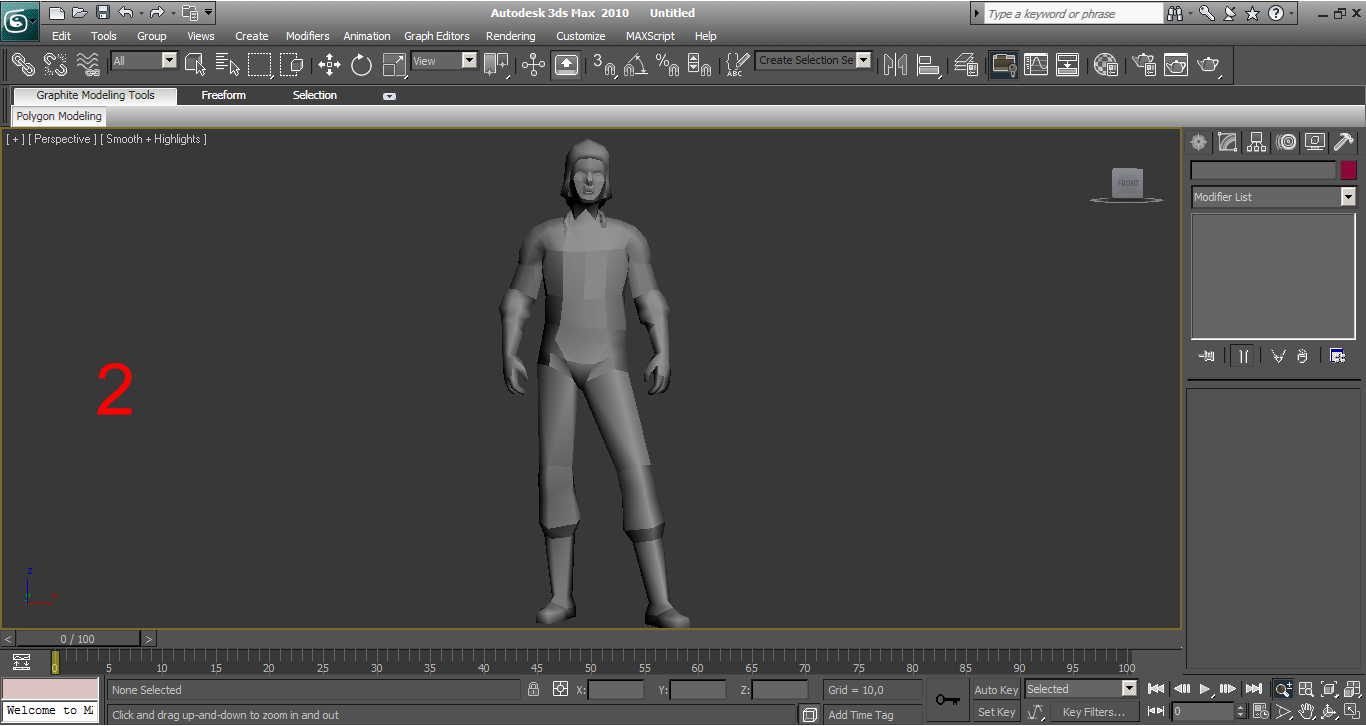This screenshot has width=1366, height=726.
Task: Open the Schematic View
Action: point(1066,64)
